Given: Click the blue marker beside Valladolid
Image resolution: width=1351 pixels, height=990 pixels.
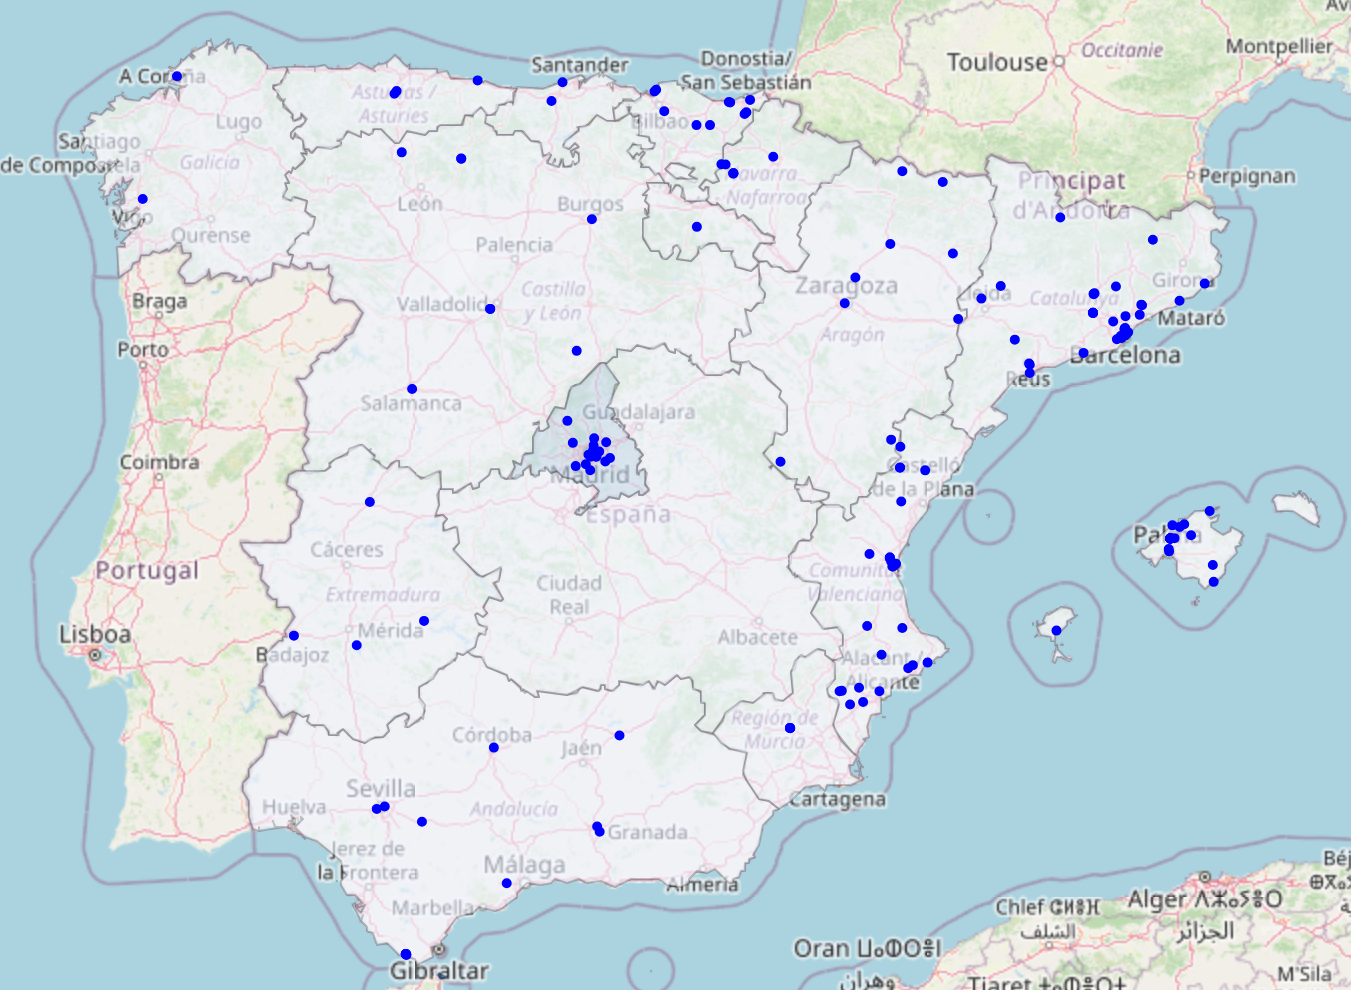Looking at the screenshot, I should [490, 309].
